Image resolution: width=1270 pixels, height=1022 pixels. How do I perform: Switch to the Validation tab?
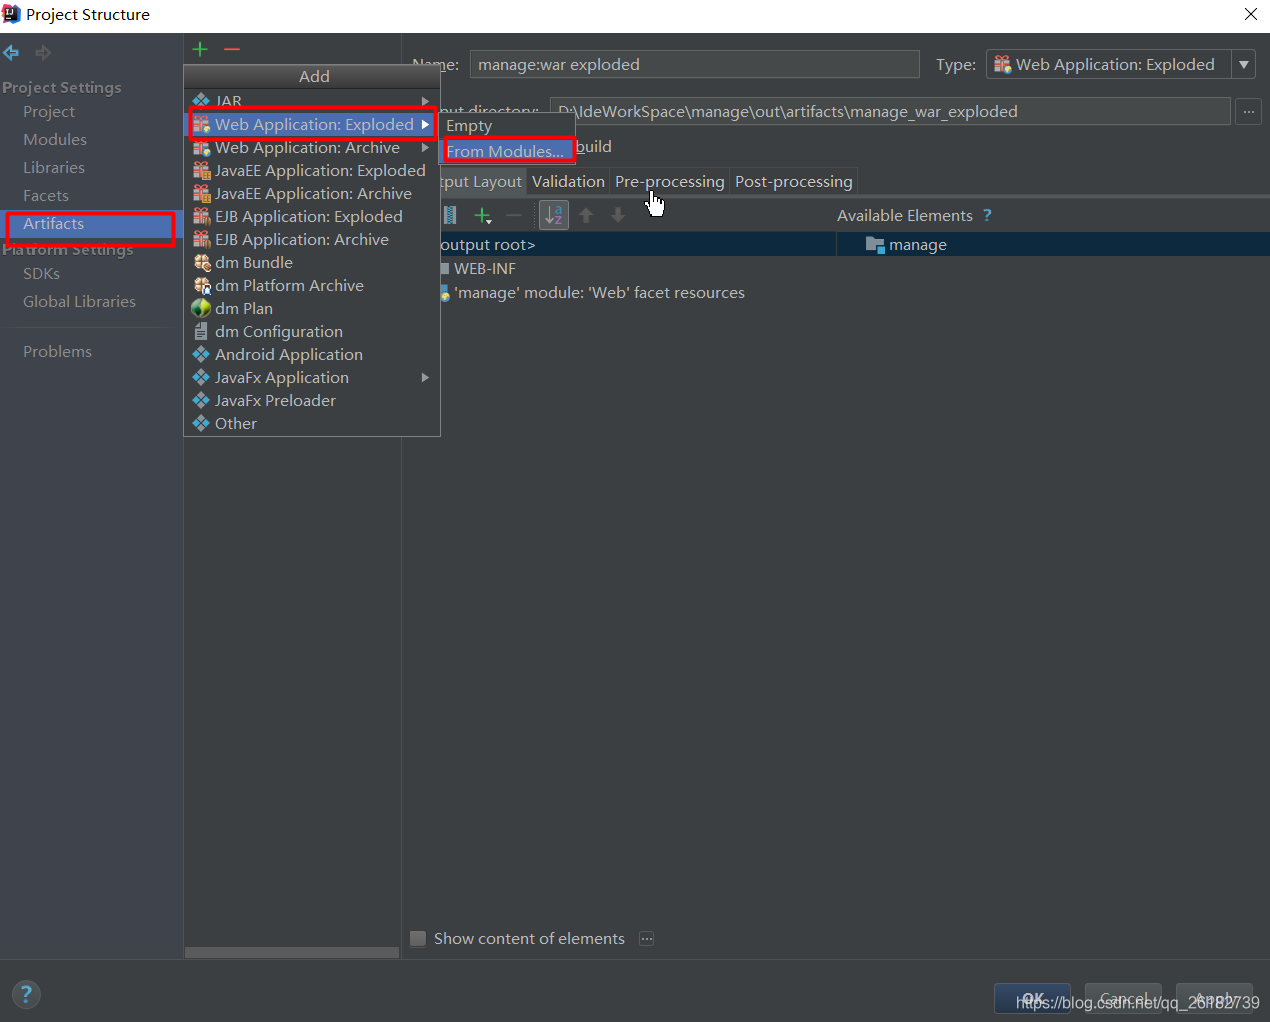click(568, 181)
